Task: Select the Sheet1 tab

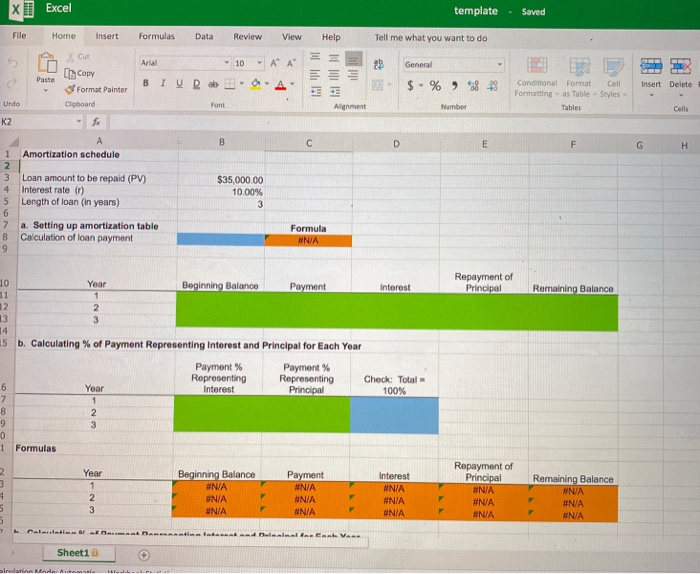Action: click(78, 553)
